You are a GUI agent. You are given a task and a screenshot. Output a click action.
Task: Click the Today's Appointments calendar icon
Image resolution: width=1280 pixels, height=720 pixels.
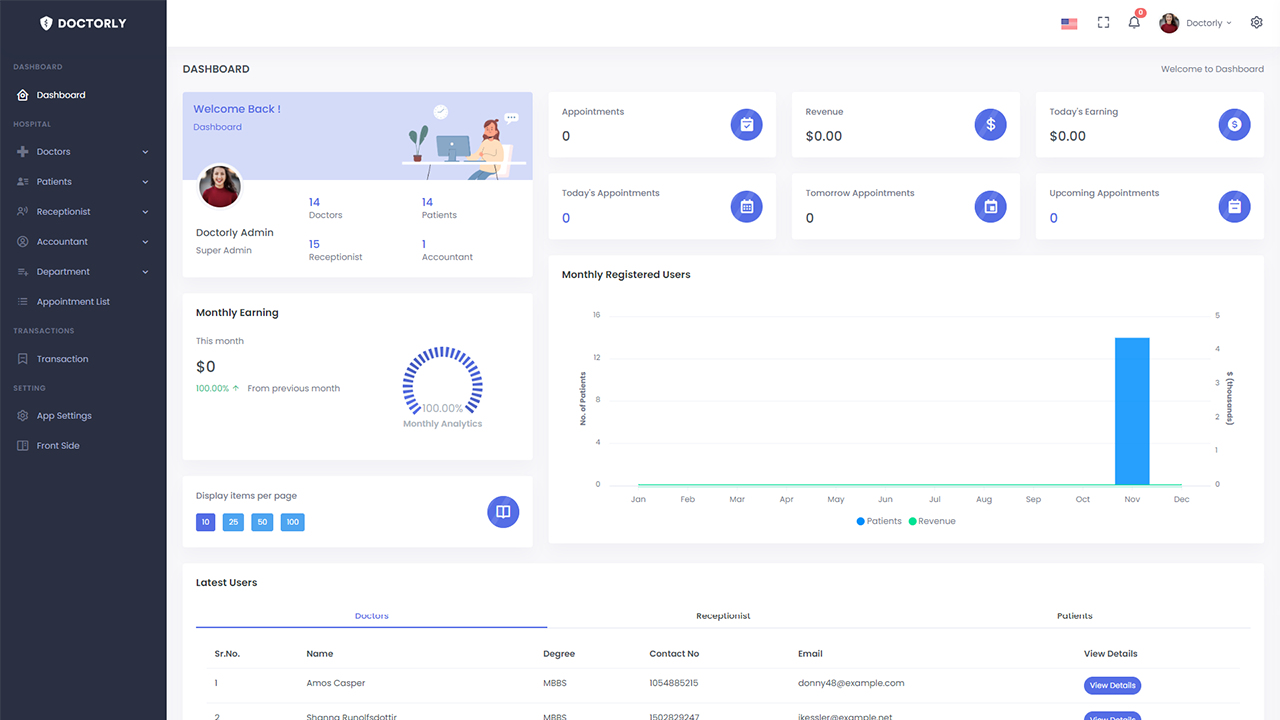(746, 206)
